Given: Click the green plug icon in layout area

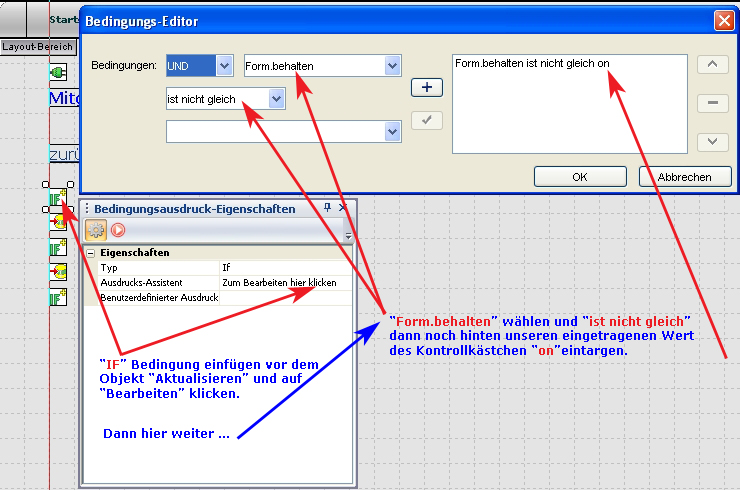Looking at the screenshot, I should (57, 73).
